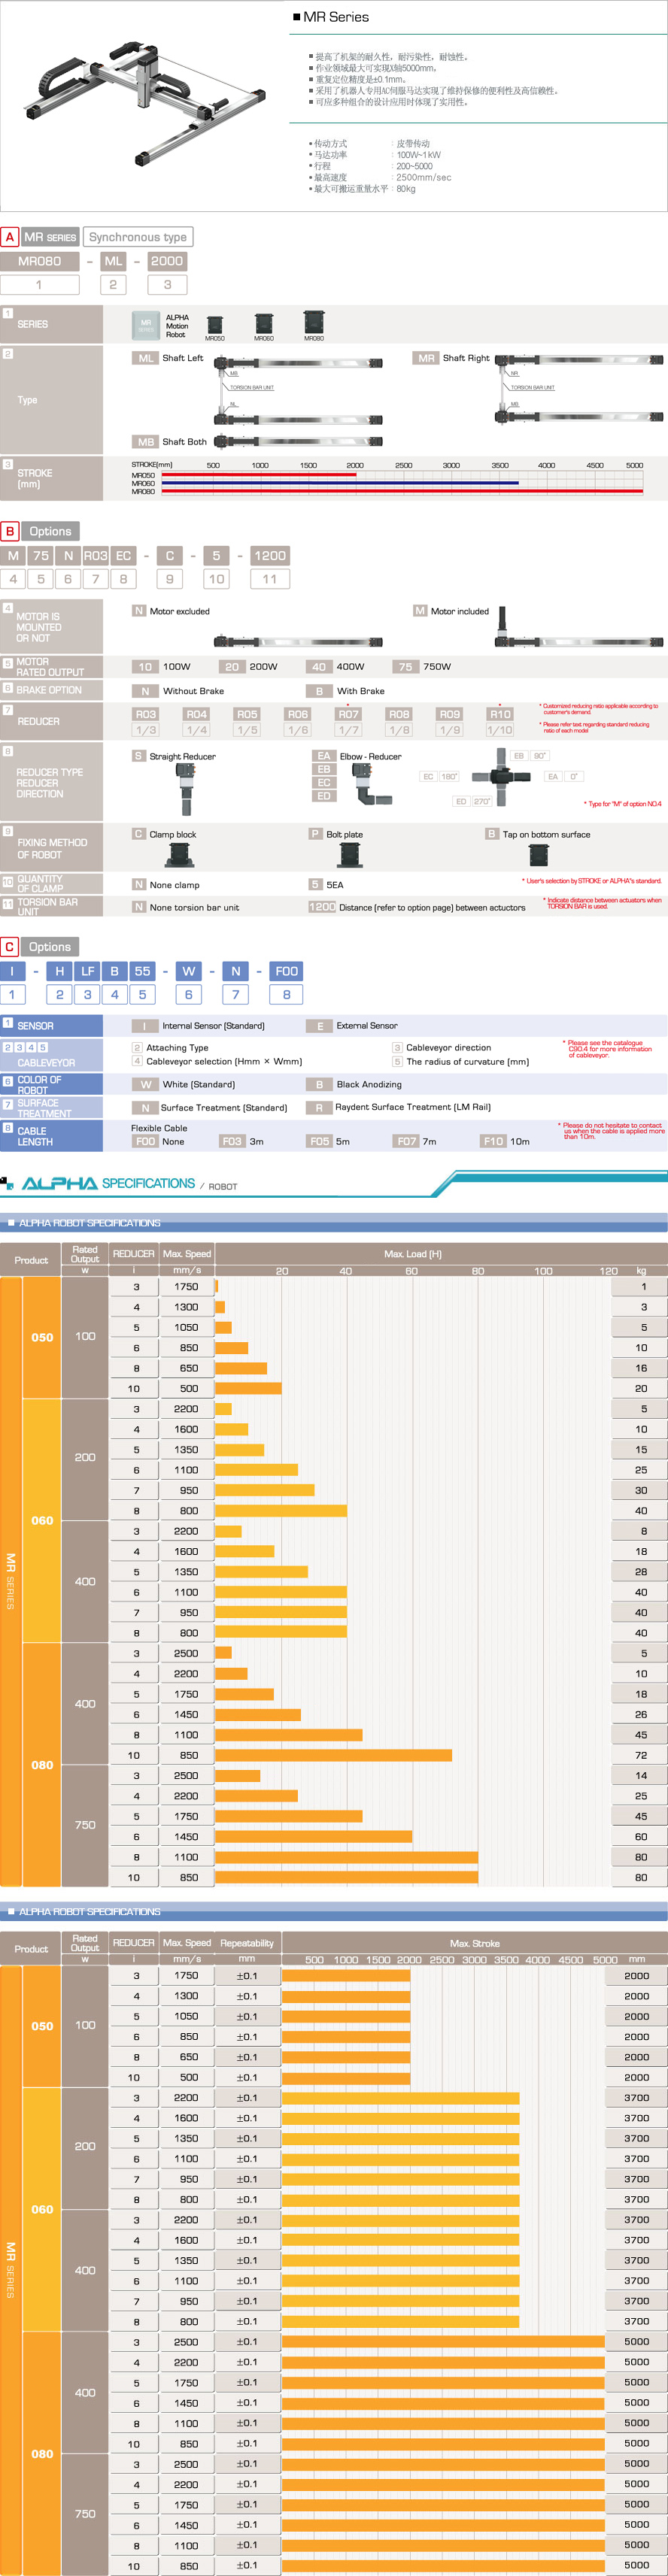Click the red B Options badge
The width and height of the screenshot is (668, 2576).
pos(10,531)
